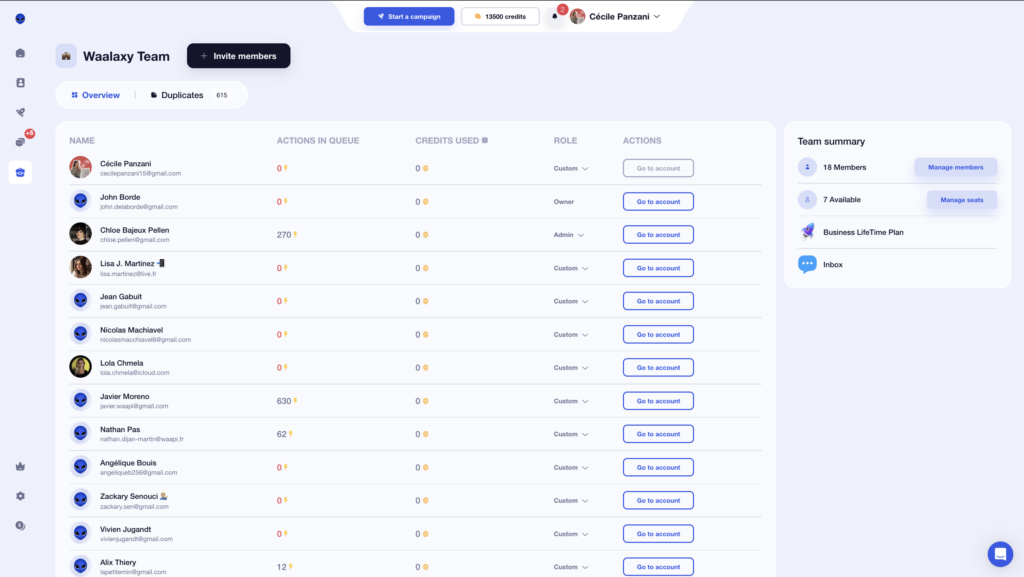Click the Invite members button
Viewport: 1024px width, 577px height.
click(238, 55)
